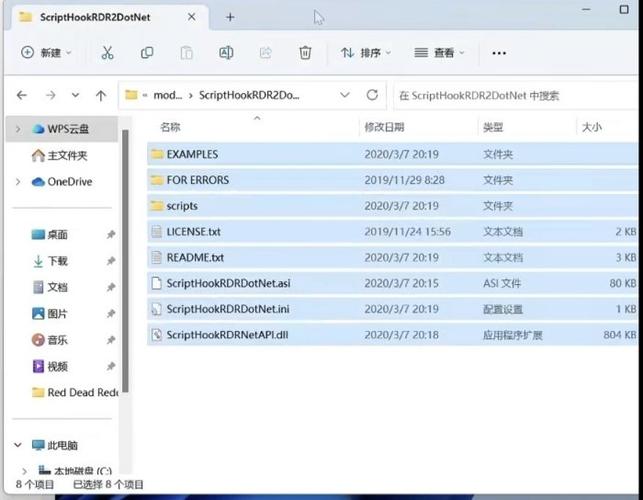Unpin 音乐 using its pin icon
The height and width of the screenshot is (500, 643).
coord(111,340)
